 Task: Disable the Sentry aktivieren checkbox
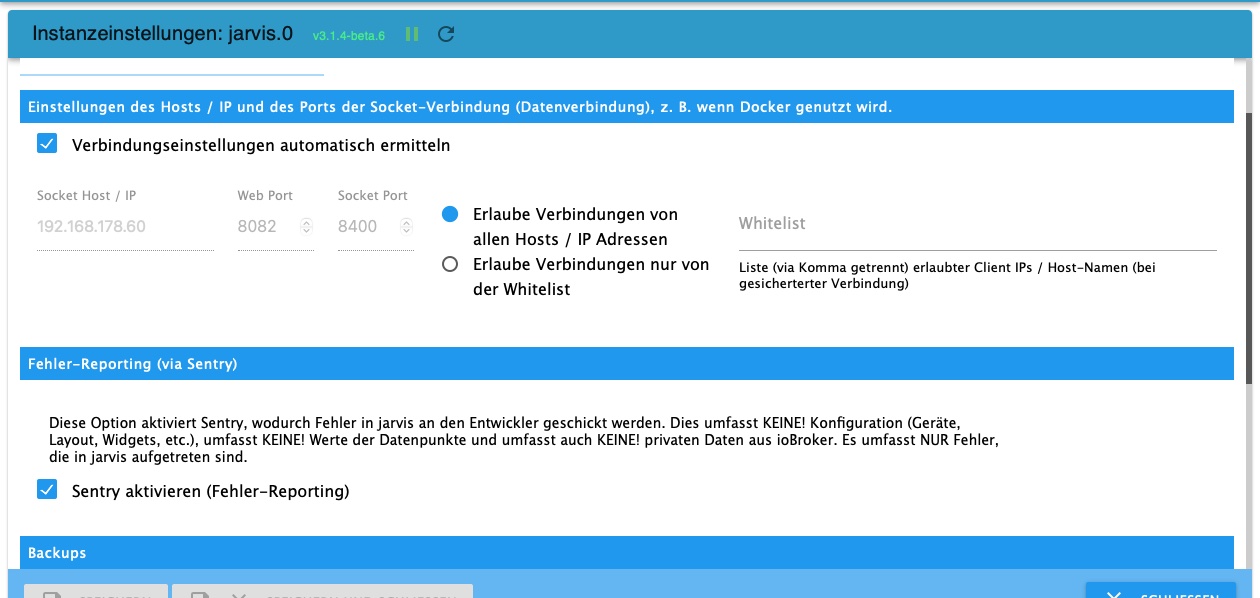(x=45, y=491)
